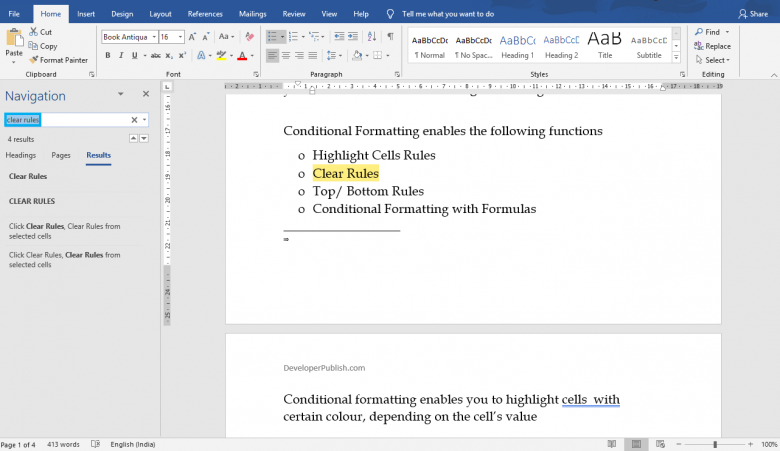Image resolution: width=780 pixels, height=451 pixels.
Task: Click the Format Painter icon
Action: tap(34, 60)
